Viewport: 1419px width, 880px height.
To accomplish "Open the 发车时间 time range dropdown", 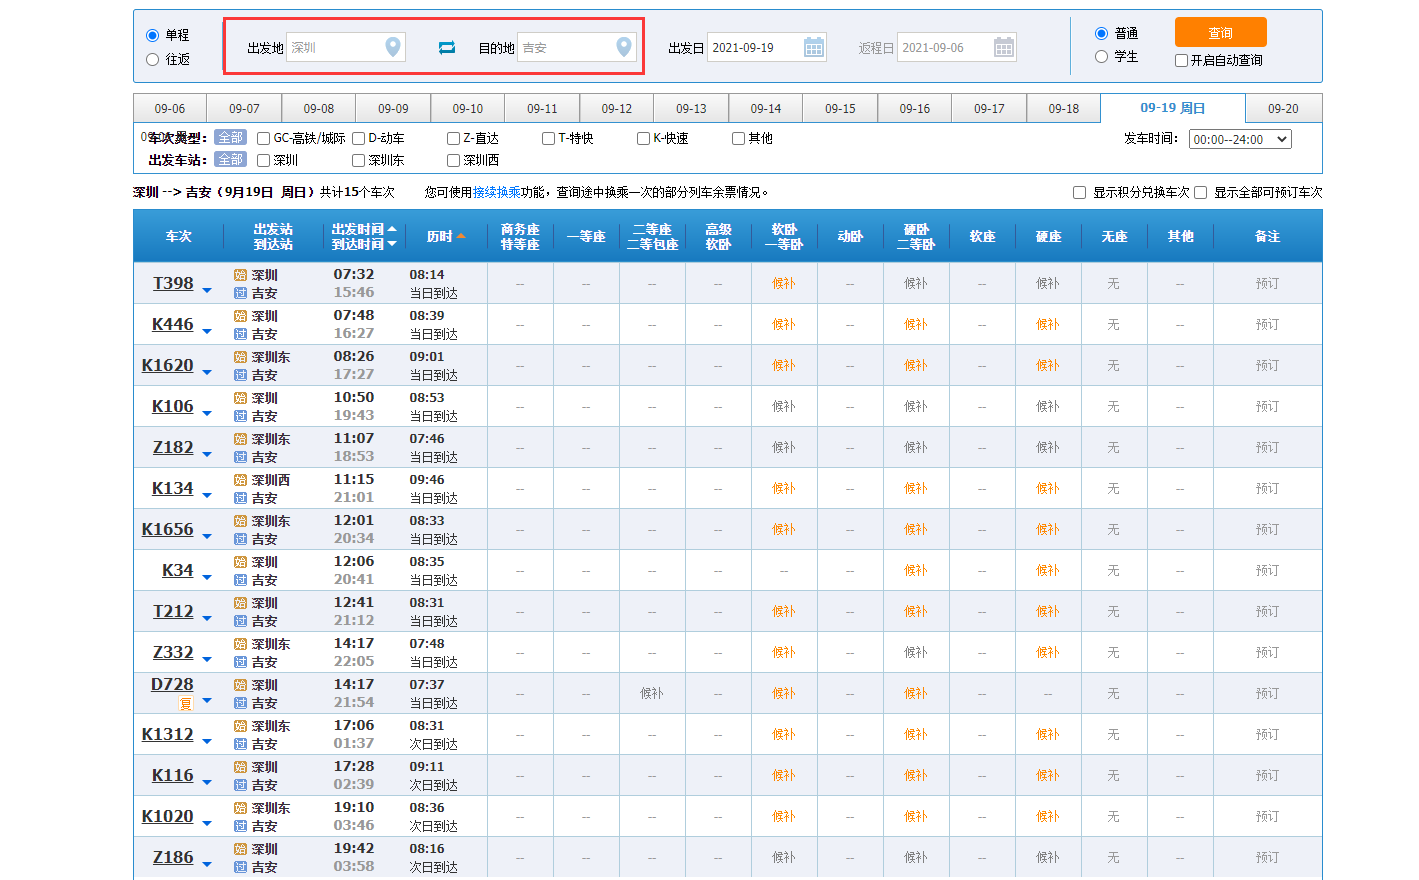I will [x=1240, y=139].
